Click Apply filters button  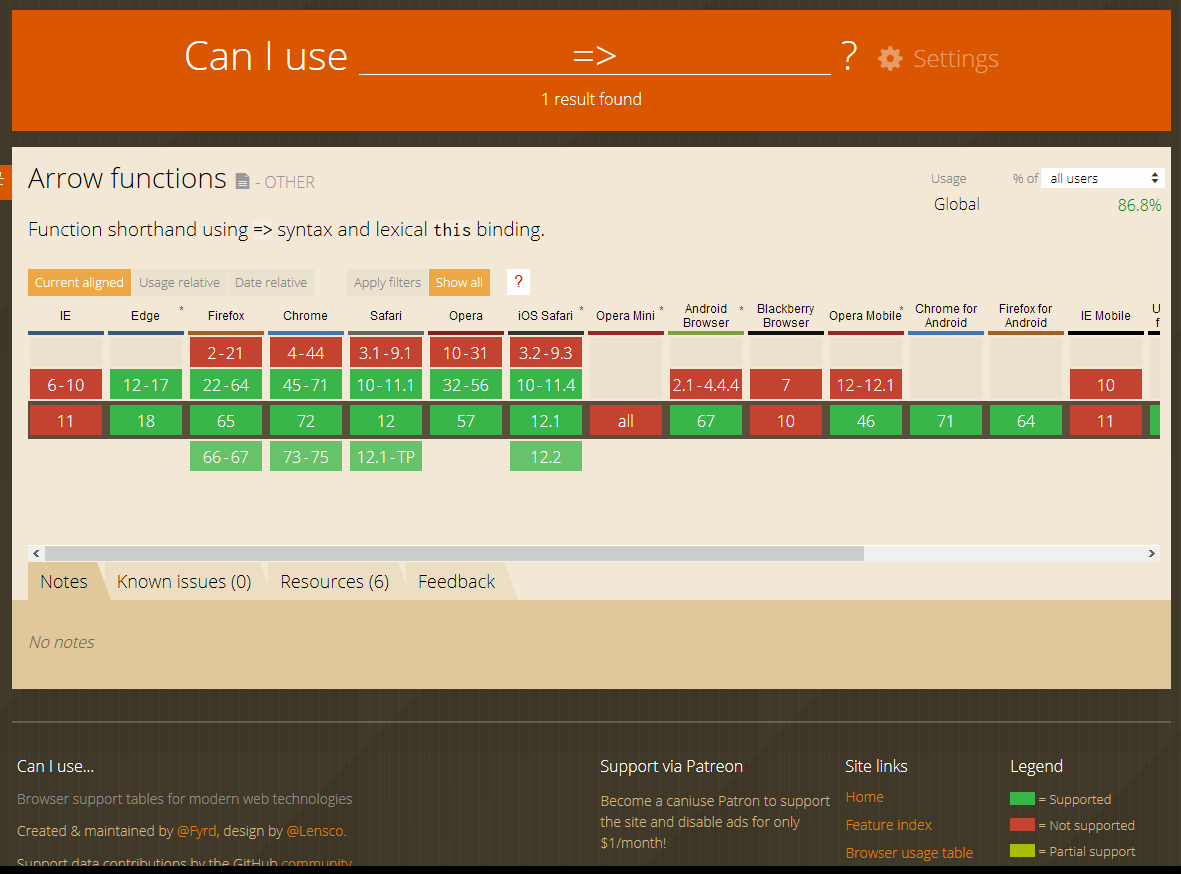(387, 283)
